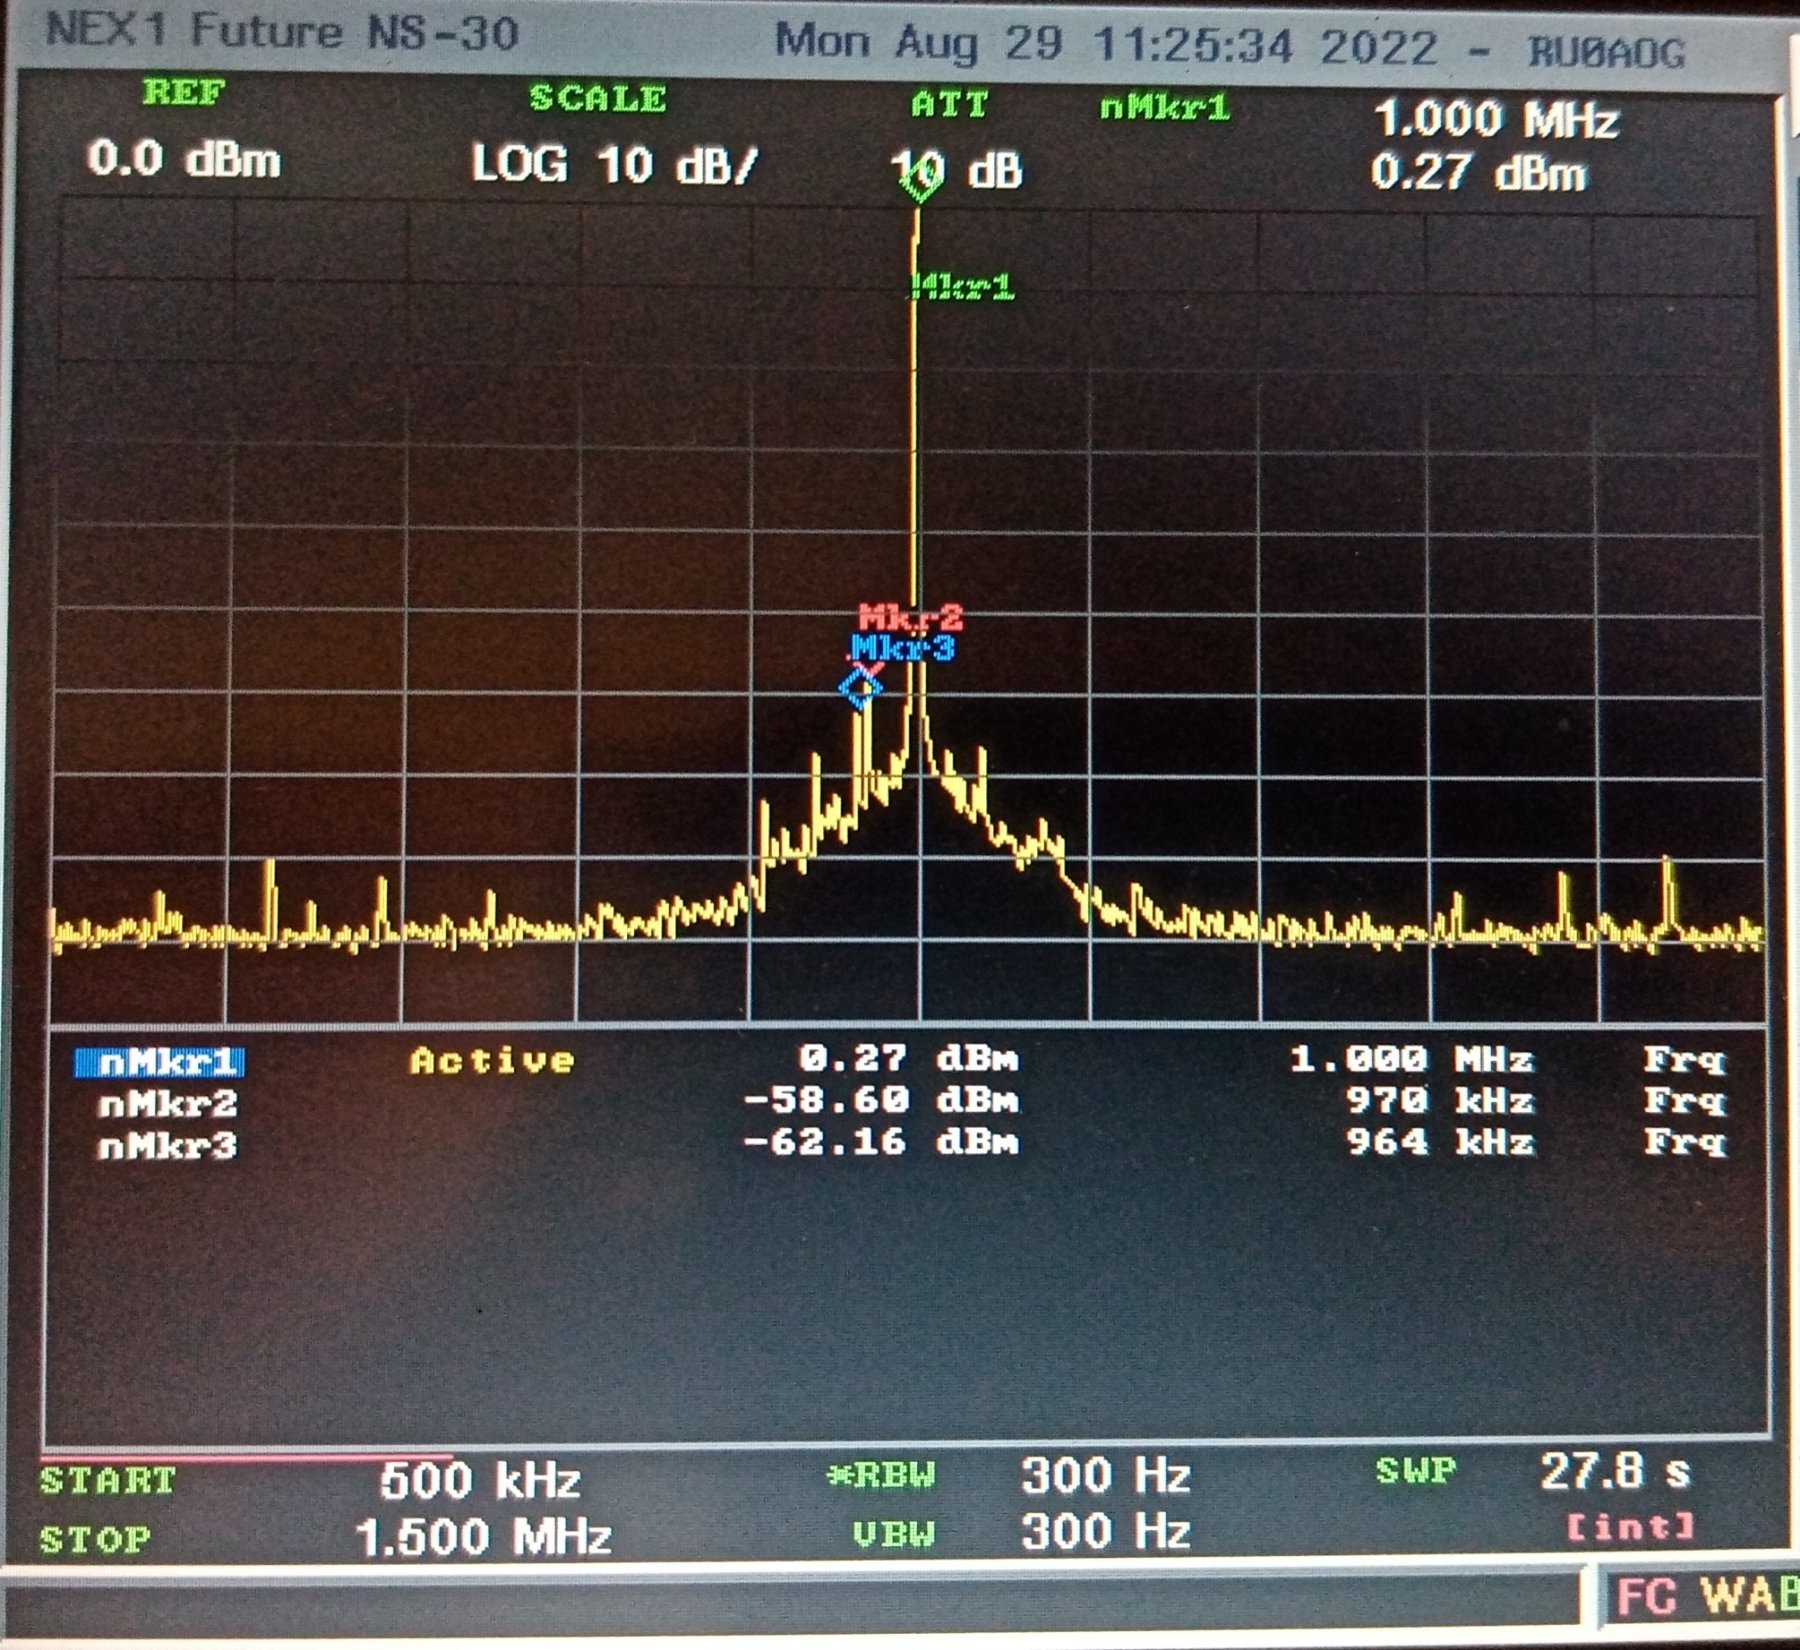1800x1650 pixels.
Task: Click the nMkr1 header readout 1.000 MHz
Action: [x=1496, y=121]
